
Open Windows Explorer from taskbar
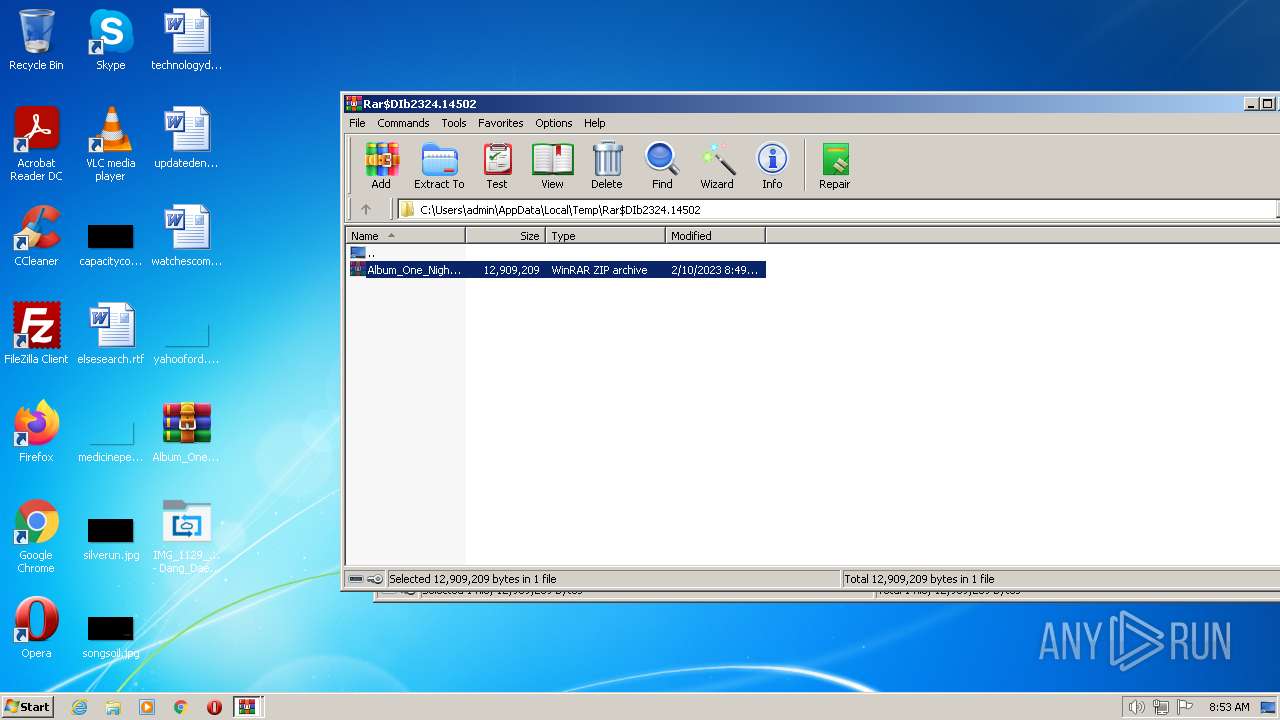pos(113,707)
